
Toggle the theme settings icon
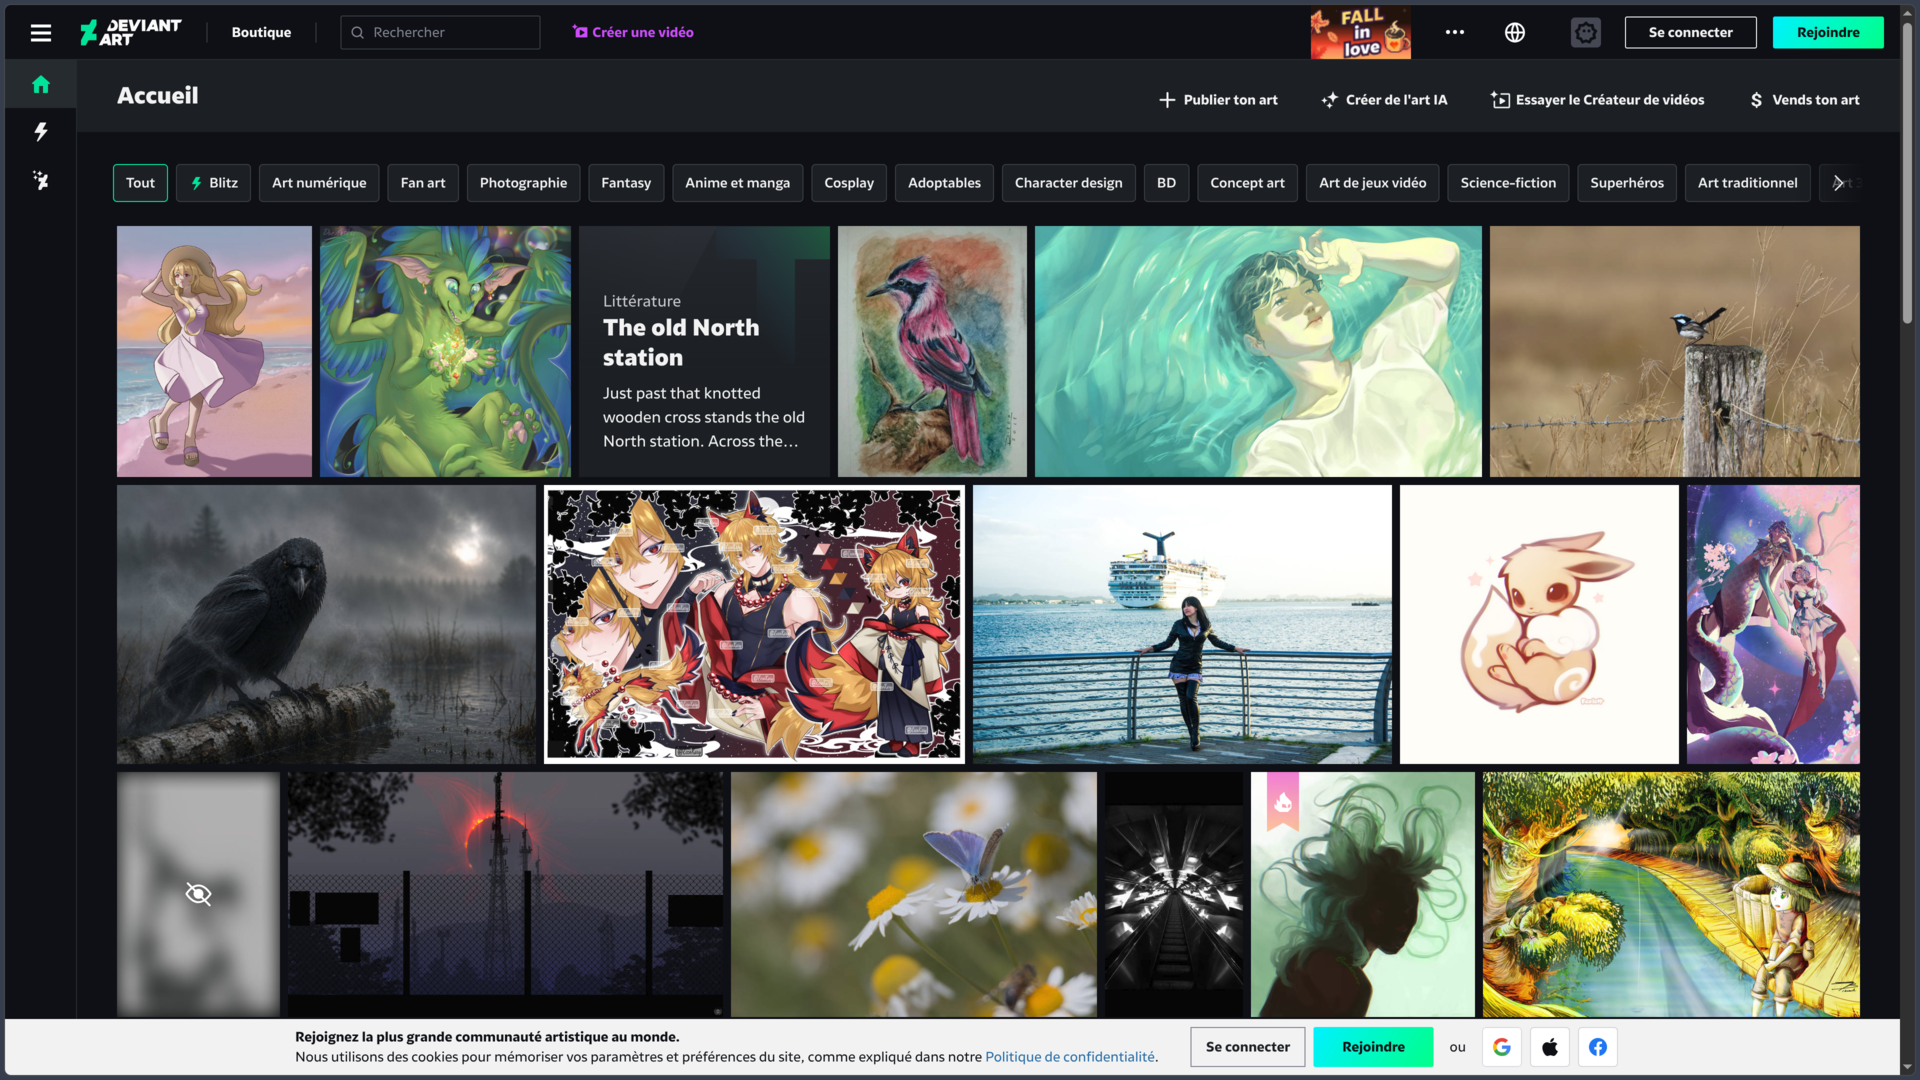point(1586,33)
